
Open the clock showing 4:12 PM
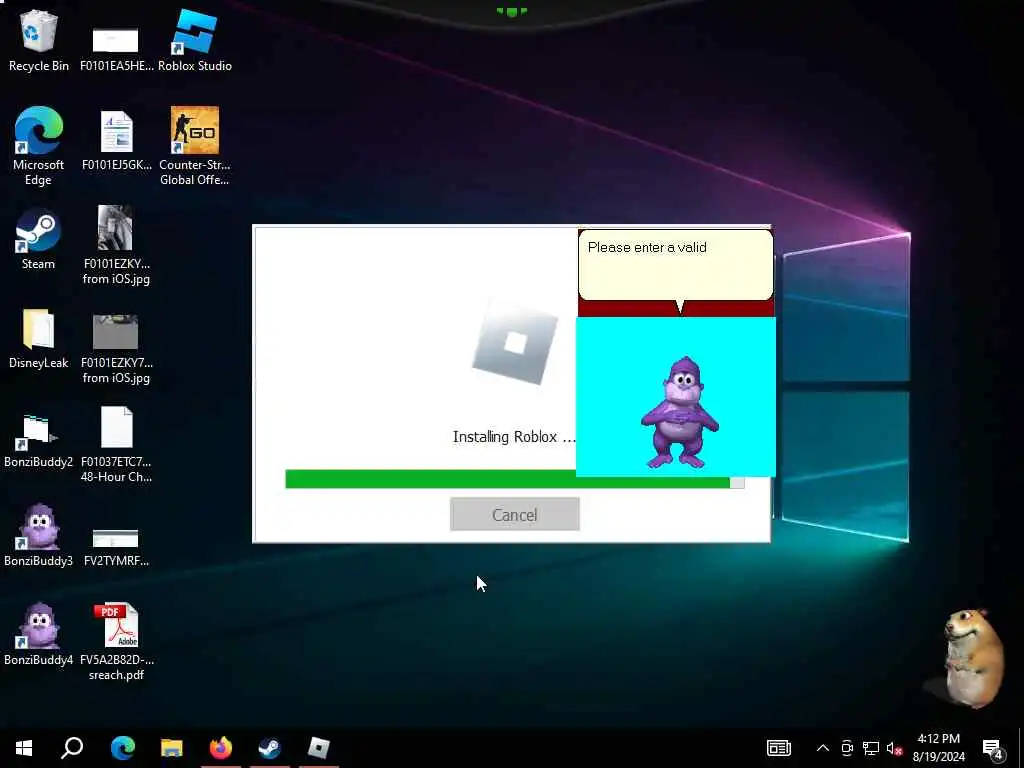[x=938, y=748]
